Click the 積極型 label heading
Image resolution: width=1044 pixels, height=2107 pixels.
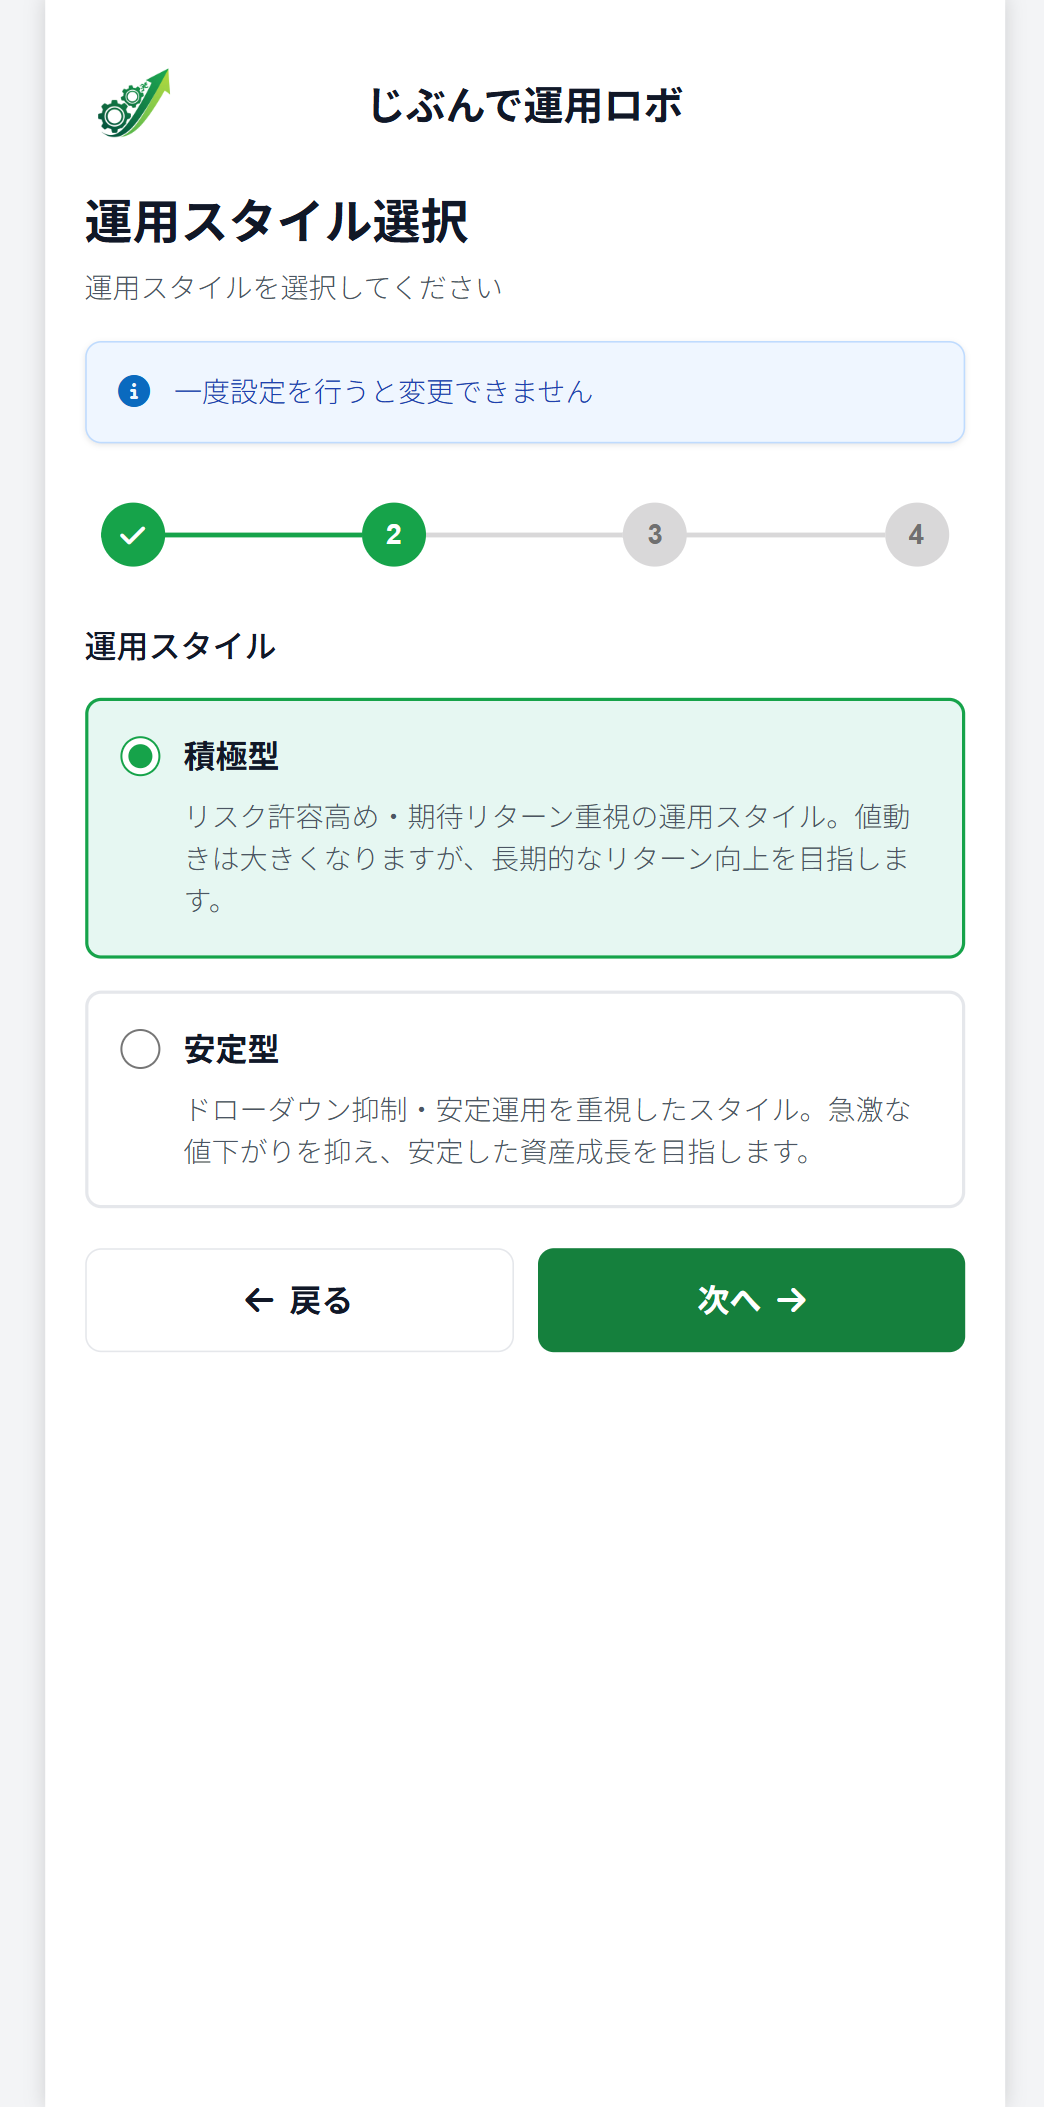pyautogui.click(x=231, y=756)
